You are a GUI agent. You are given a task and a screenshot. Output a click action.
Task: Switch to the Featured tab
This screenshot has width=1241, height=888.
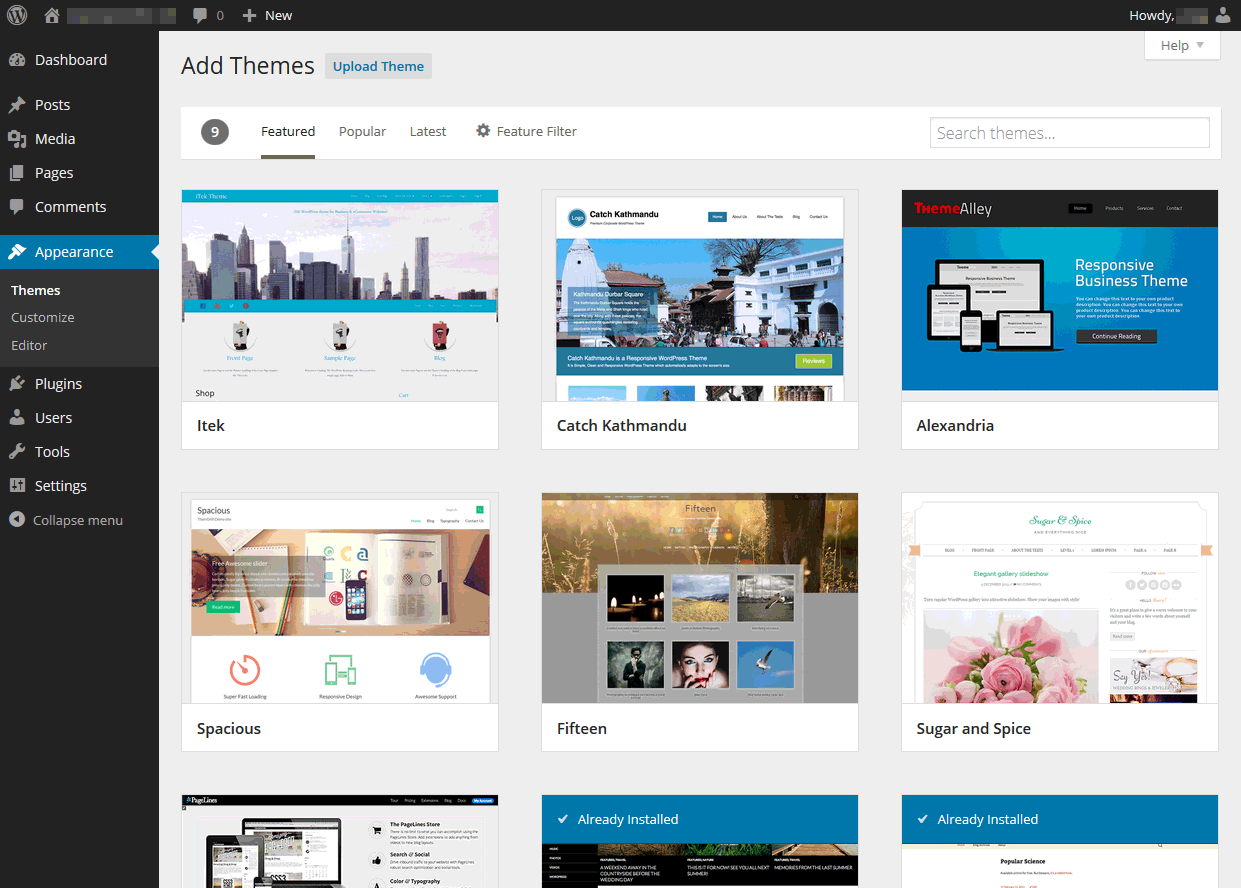tap(288, 131)
